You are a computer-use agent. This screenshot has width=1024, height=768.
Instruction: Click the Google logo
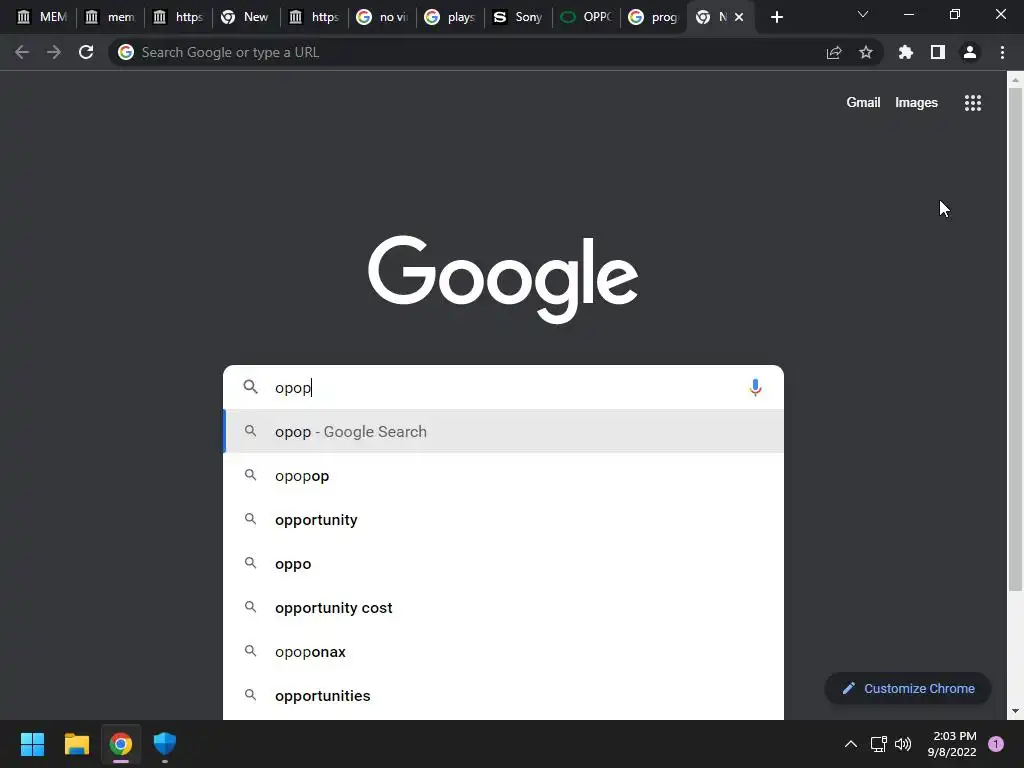[503, 279]
